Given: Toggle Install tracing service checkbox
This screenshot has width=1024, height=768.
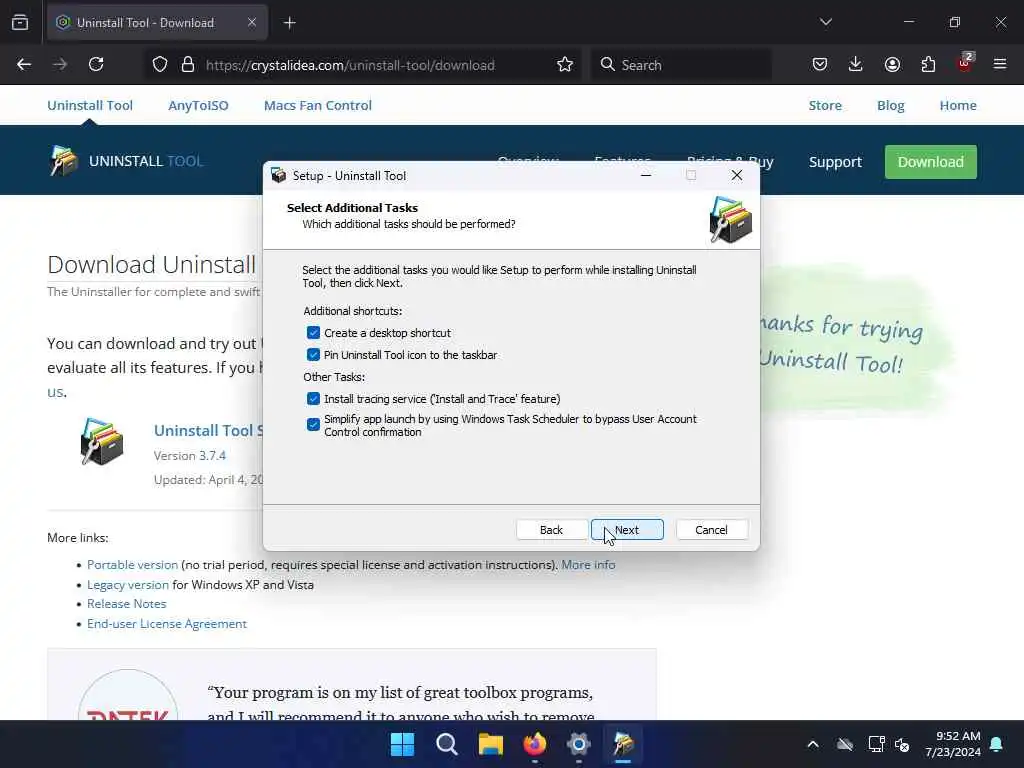Looking at the screenshot, I should [313, 399].
